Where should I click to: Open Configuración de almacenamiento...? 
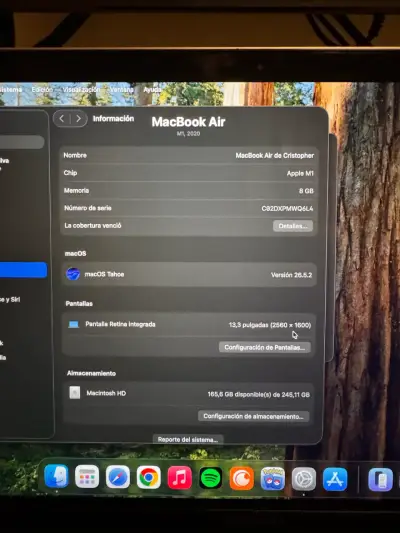pyautogui.click(x=254, y=416)
